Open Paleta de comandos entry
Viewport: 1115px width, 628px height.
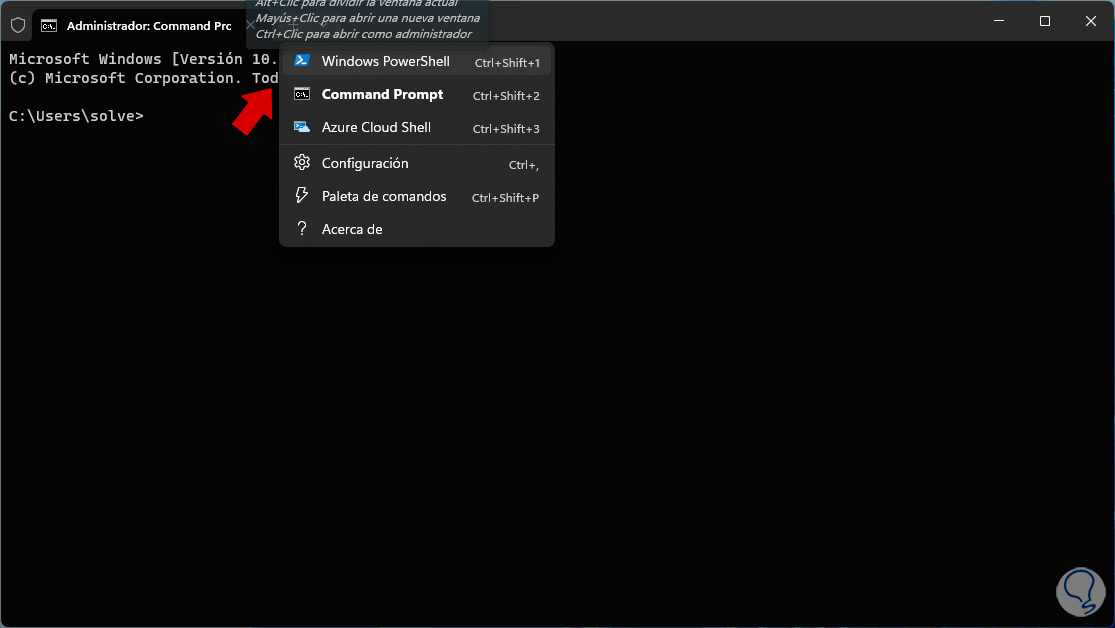coord(417,197)
